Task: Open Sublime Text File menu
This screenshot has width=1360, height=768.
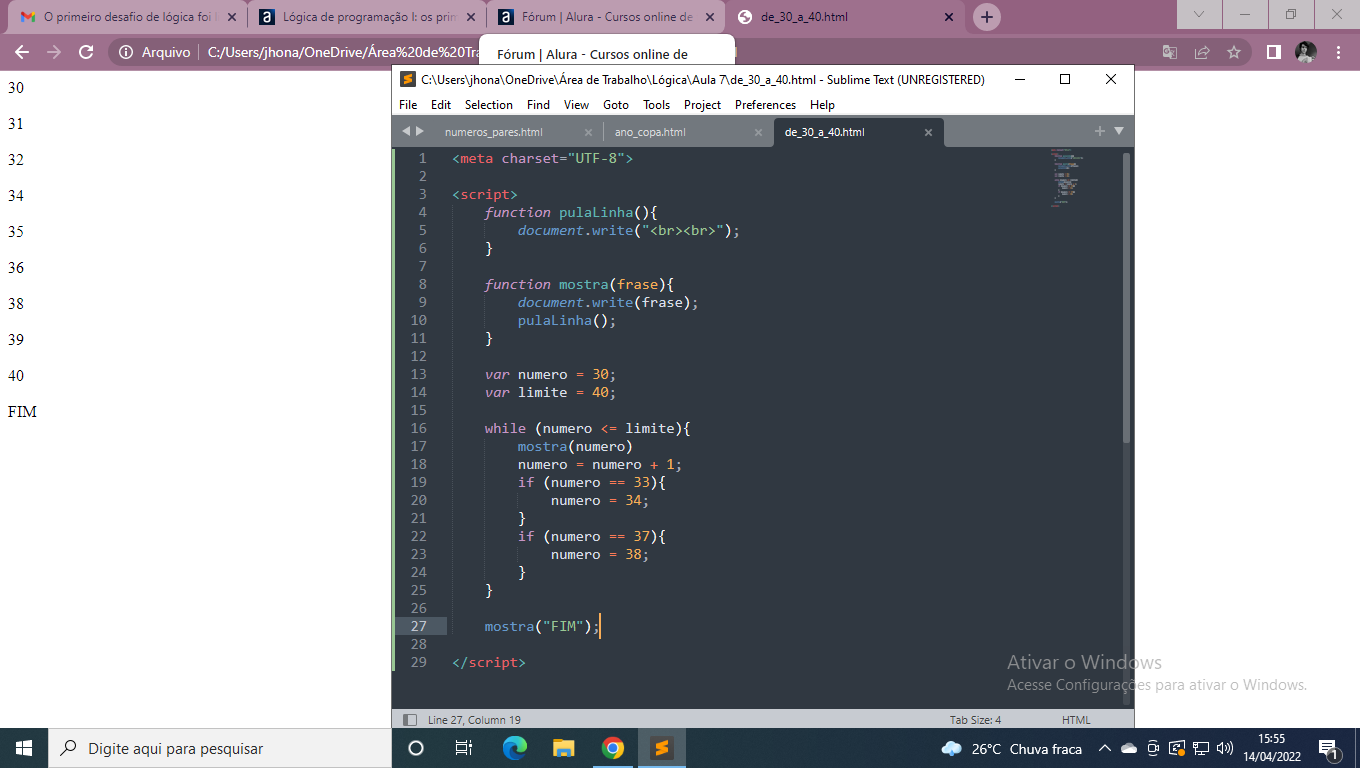Action: [408, 104]
